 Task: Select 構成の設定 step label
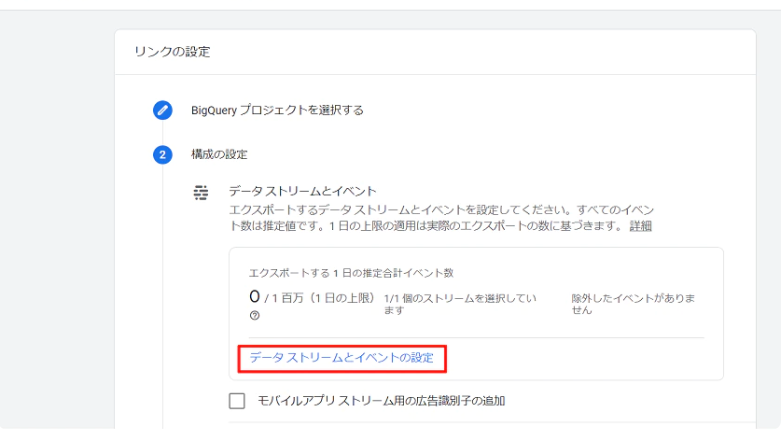pos(219,154)
